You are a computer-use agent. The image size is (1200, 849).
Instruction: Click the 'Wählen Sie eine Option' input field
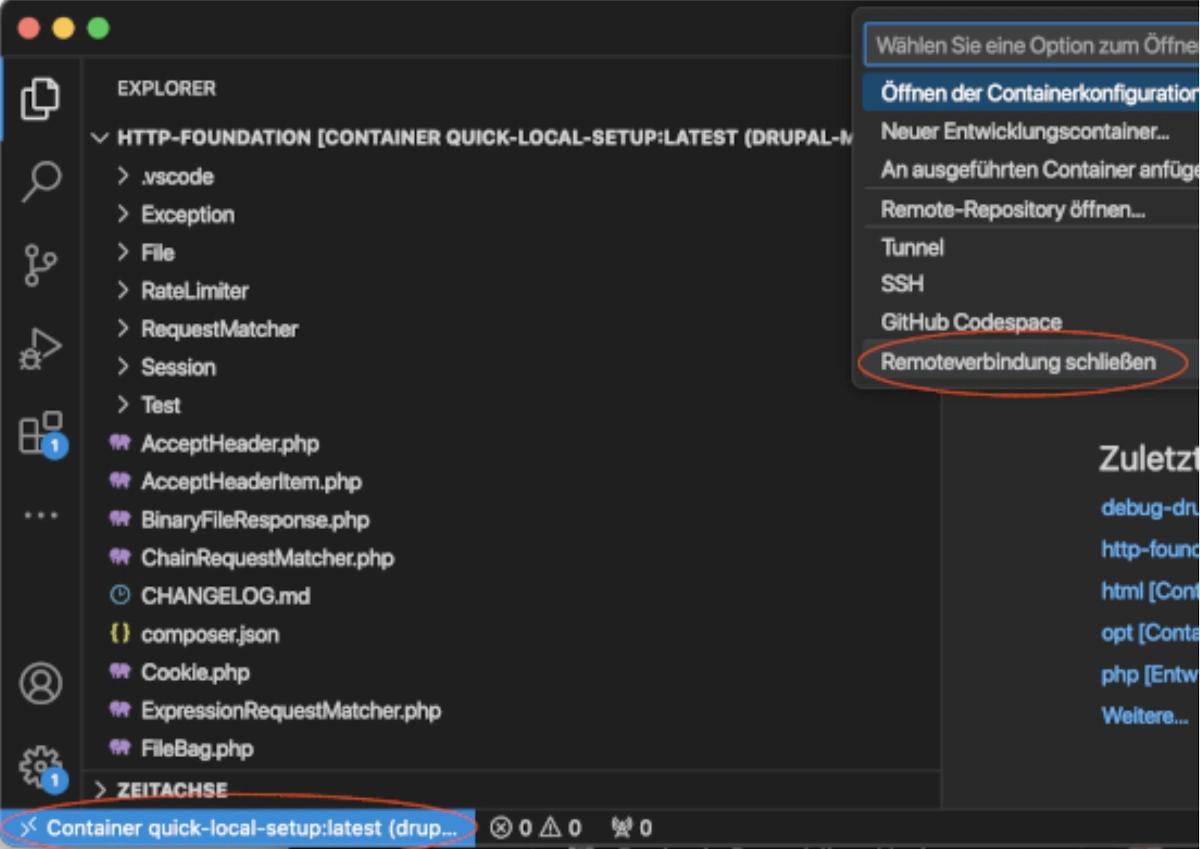[1030, 46]
